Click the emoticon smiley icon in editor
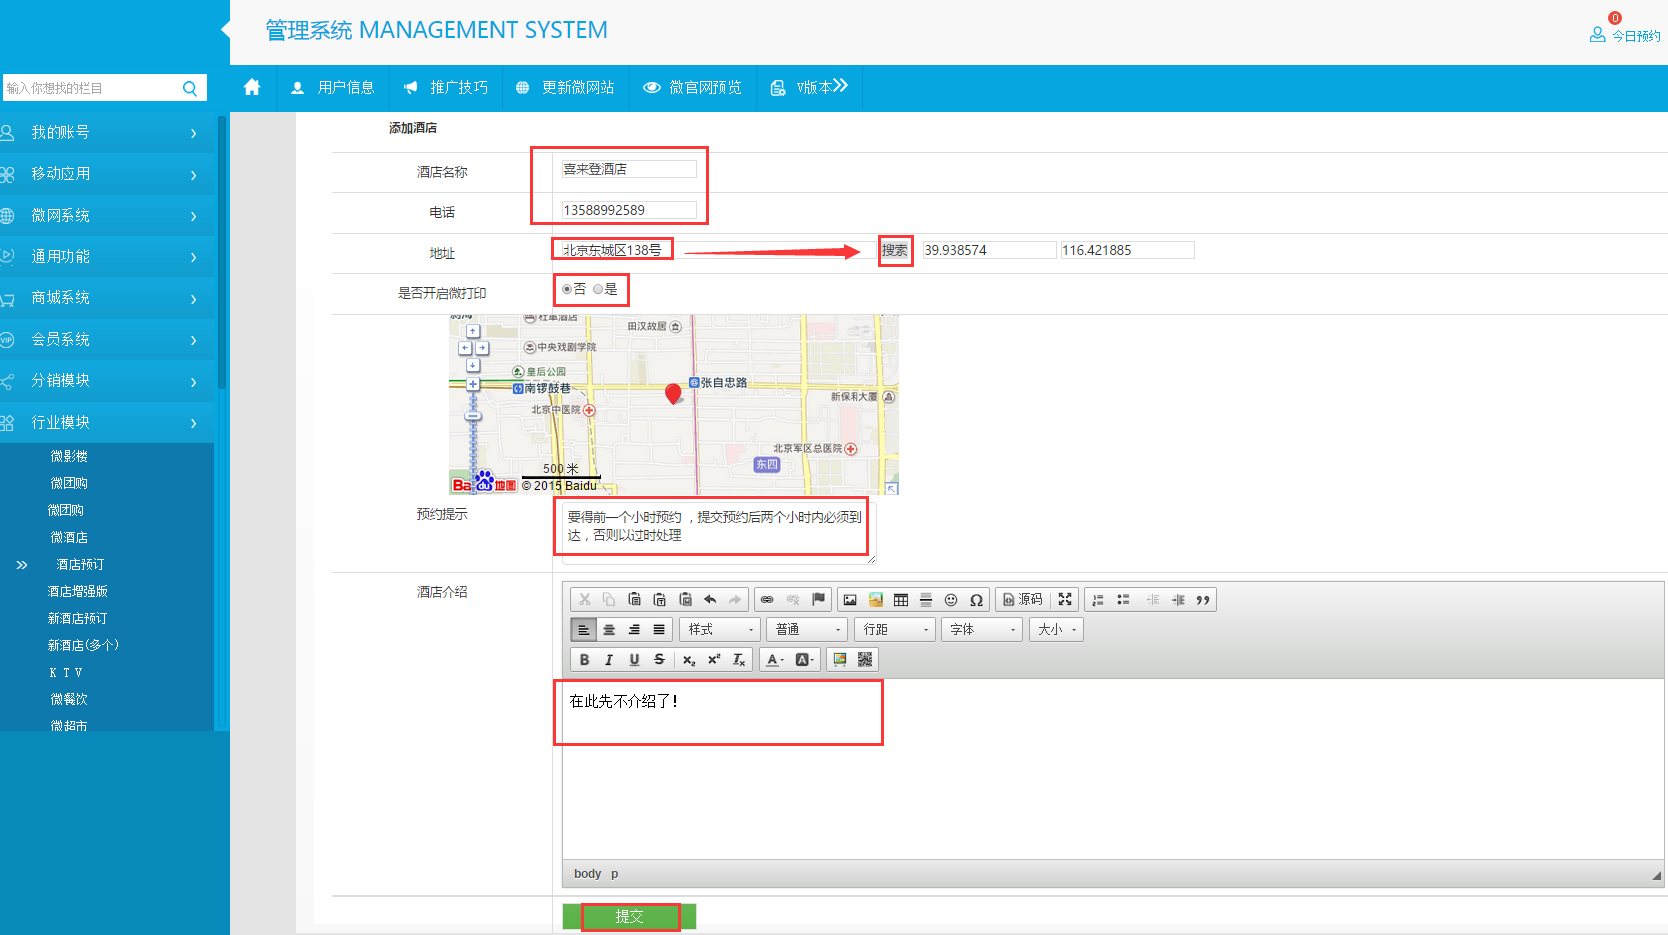This screenshot has height=935, width=1668. coord(951,600)
